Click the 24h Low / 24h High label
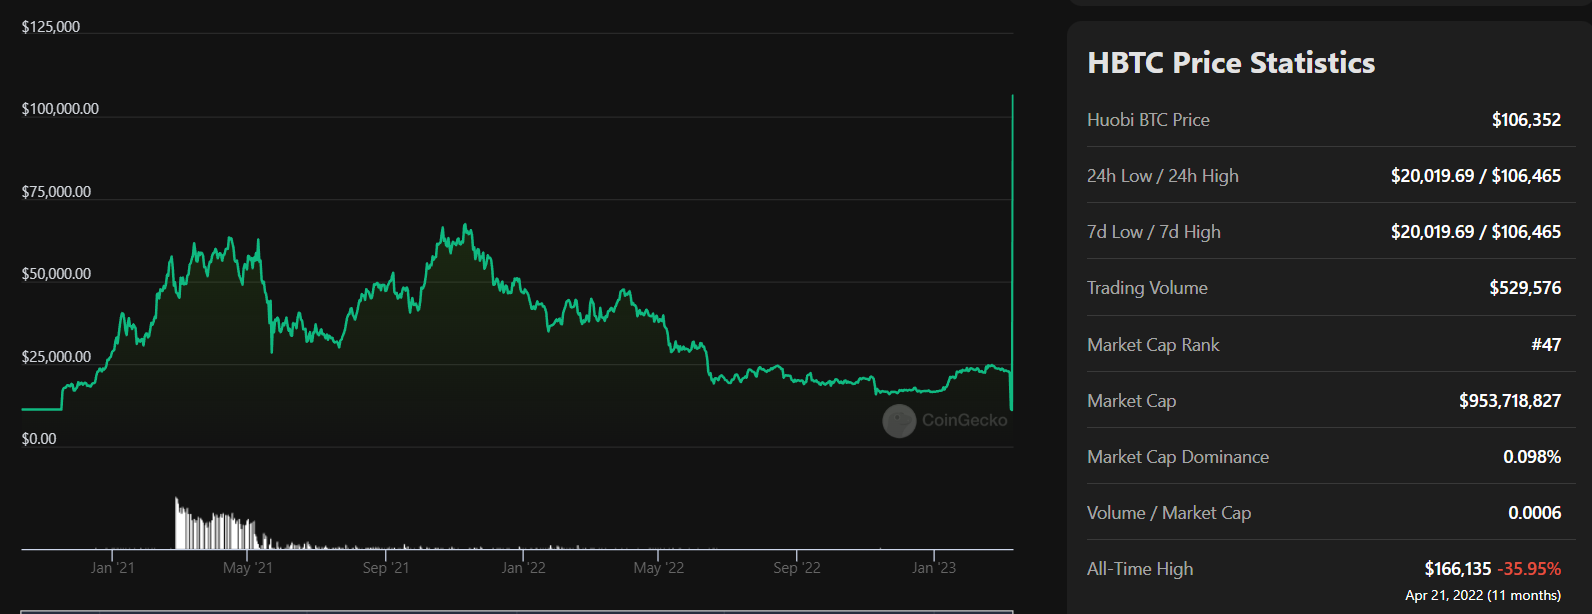The width and height of the screenshot is (1592, 614). pyautogui.click(x=1162, y=176)
